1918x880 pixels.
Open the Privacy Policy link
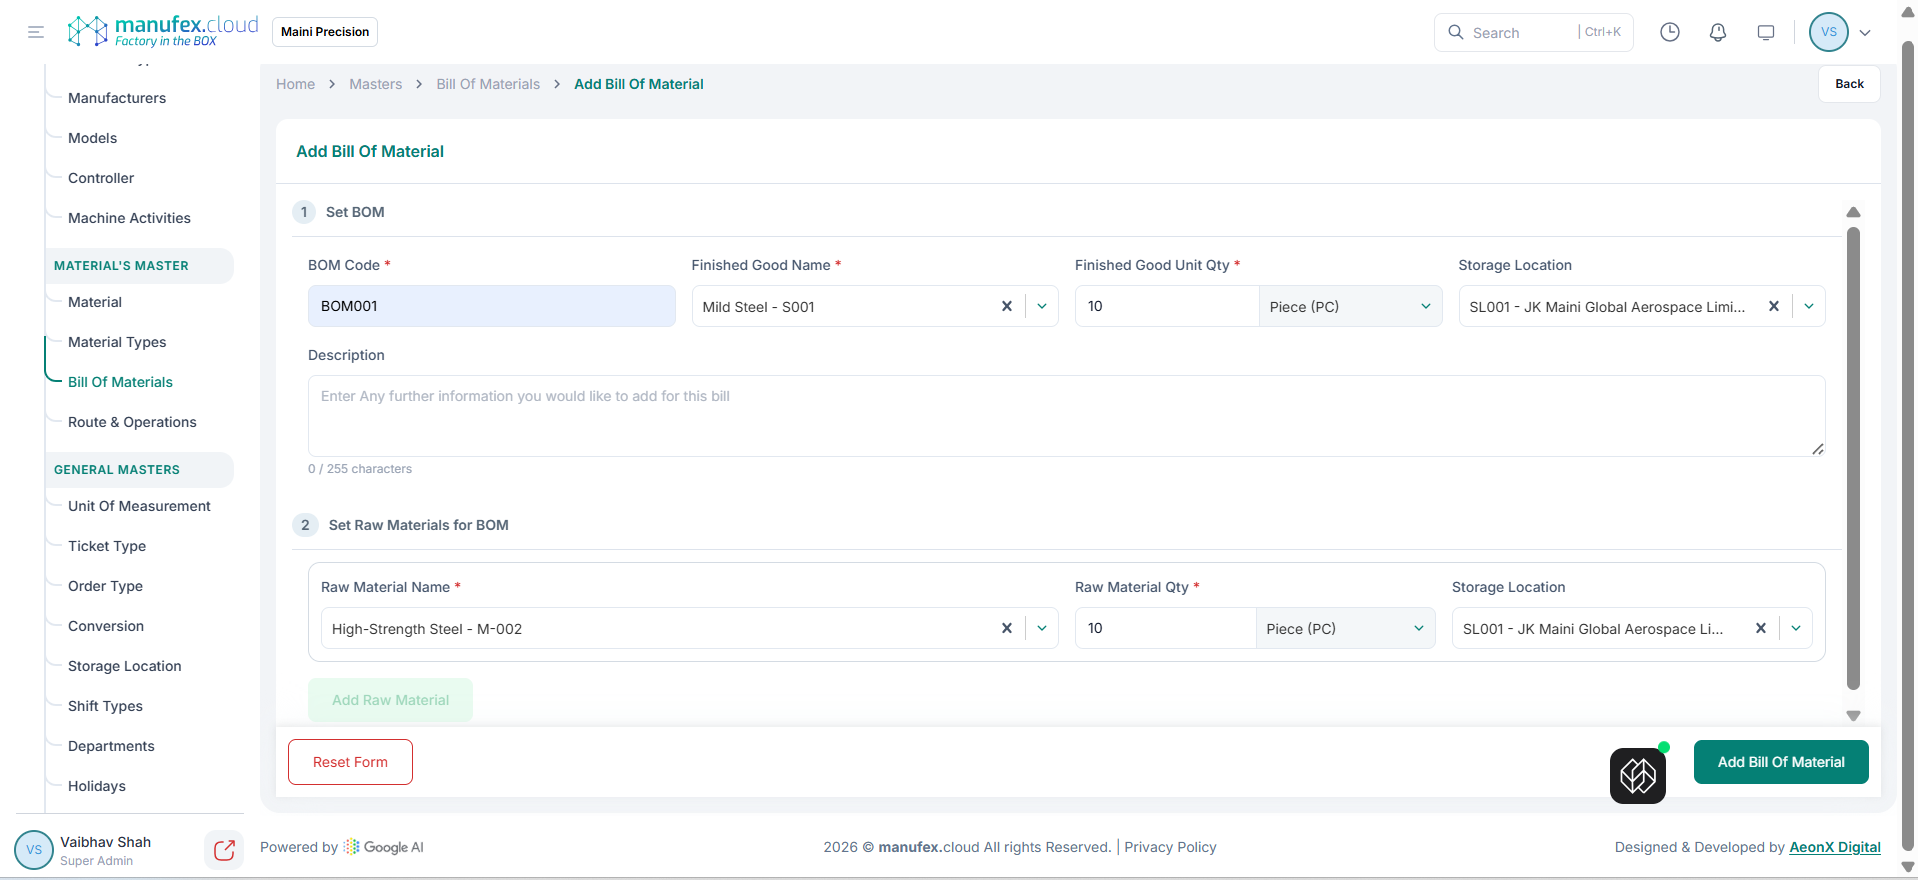[1170, 847]
